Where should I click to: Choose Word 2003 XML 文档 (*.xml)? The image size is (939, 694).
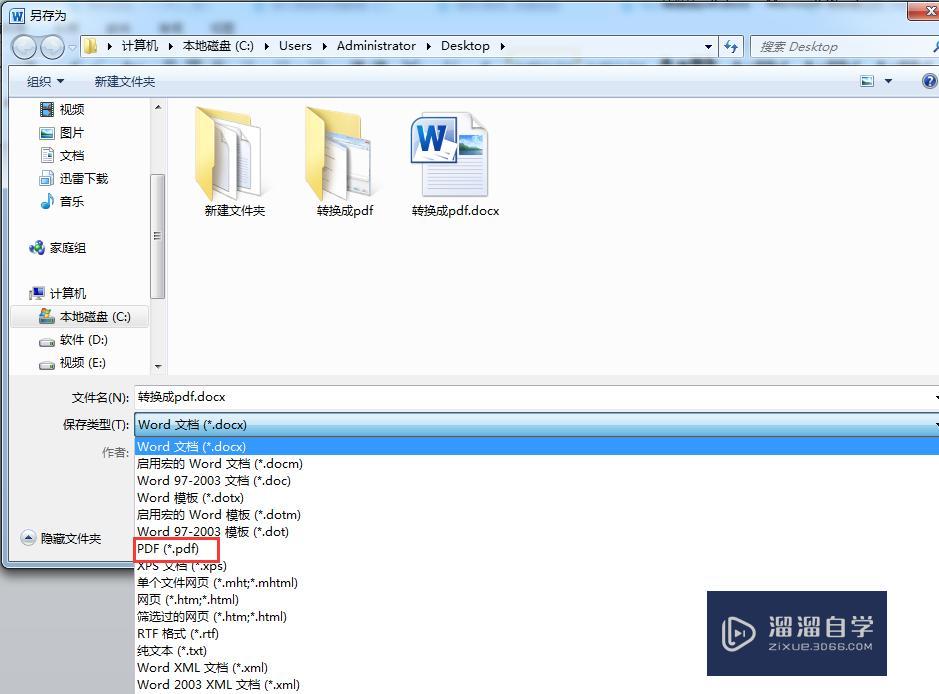[219, 685]
